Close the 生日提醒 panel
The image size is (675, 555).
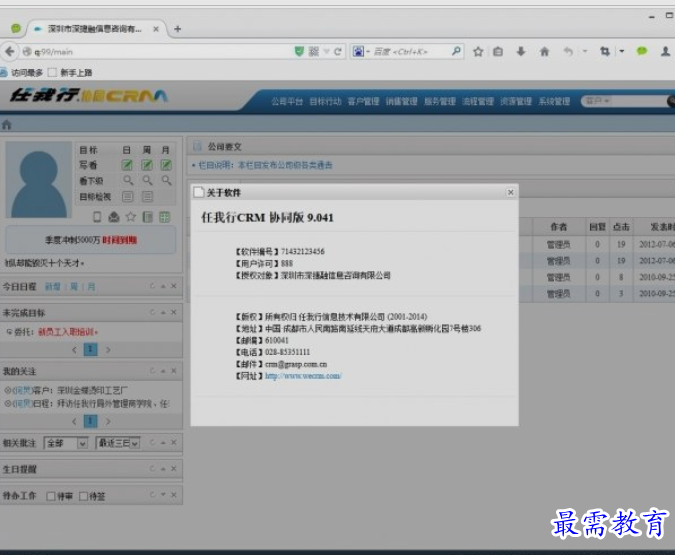(173, 468)
